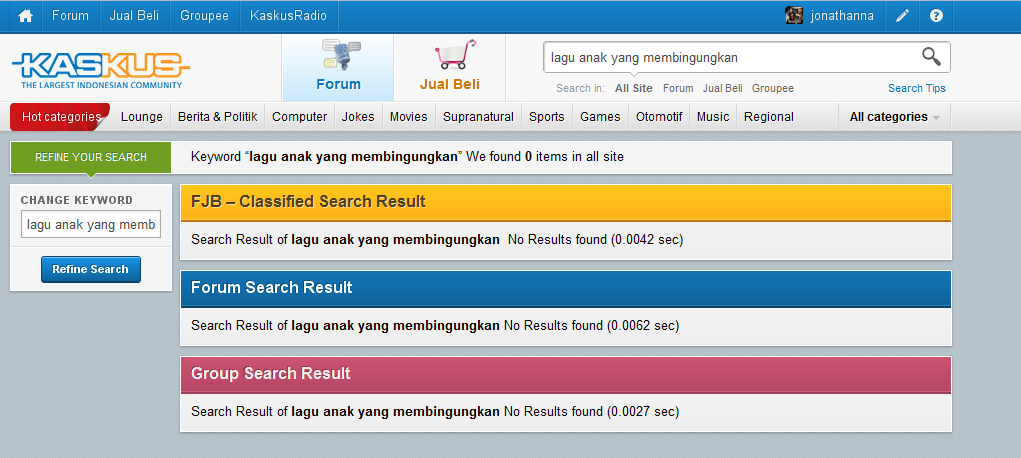Open the Sports category
The image size is (1021, 458).
coord(546,117)
